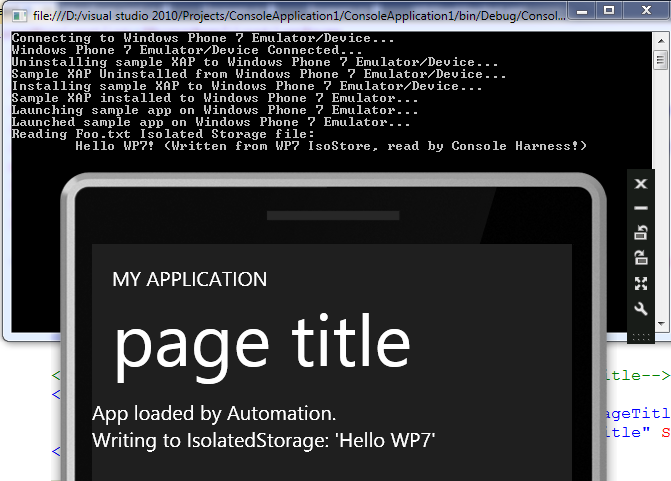Fit emulator to screen icon
This screenshot has width=671, height=481.
(x=641, y=283)
